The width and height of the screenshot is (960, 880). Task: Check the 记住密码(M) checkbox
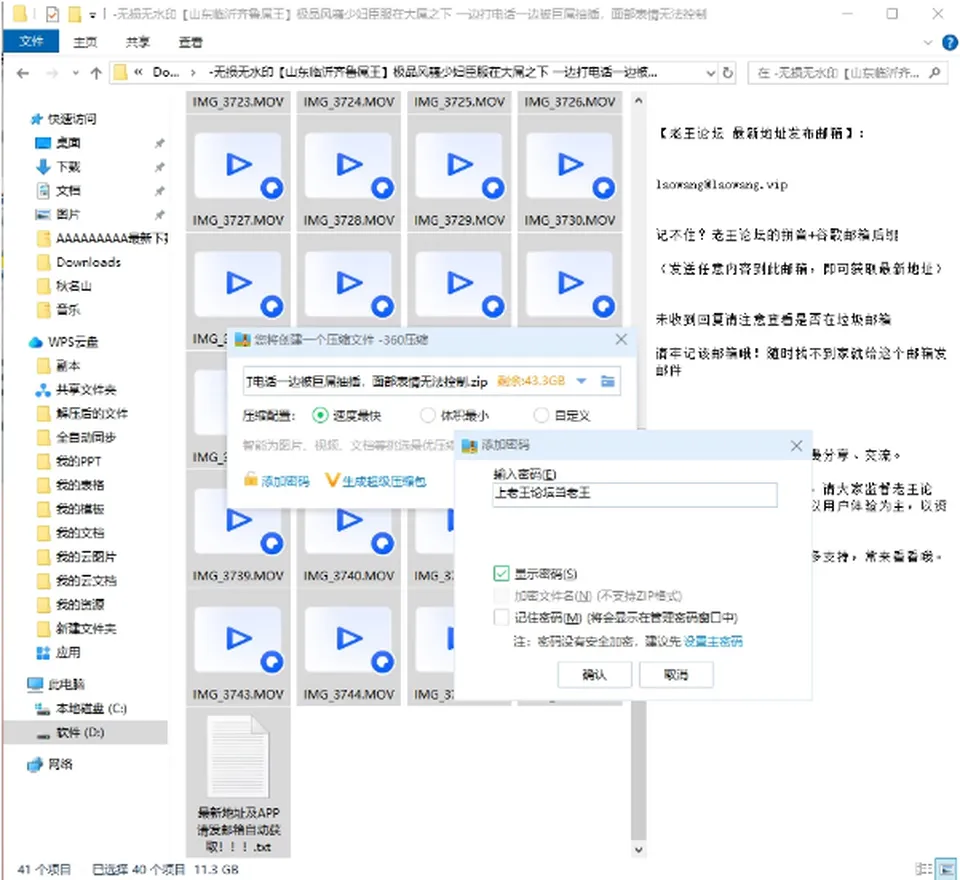[x=501, y=617]
